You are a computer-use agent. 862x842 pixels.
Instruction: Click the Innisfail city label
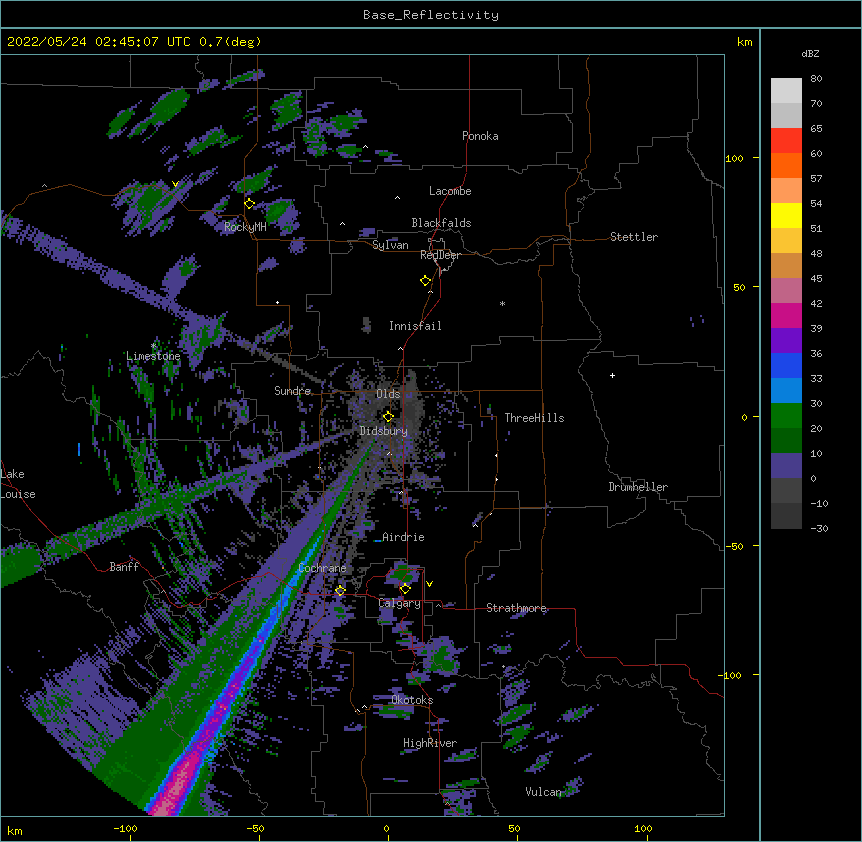[415, 326]
